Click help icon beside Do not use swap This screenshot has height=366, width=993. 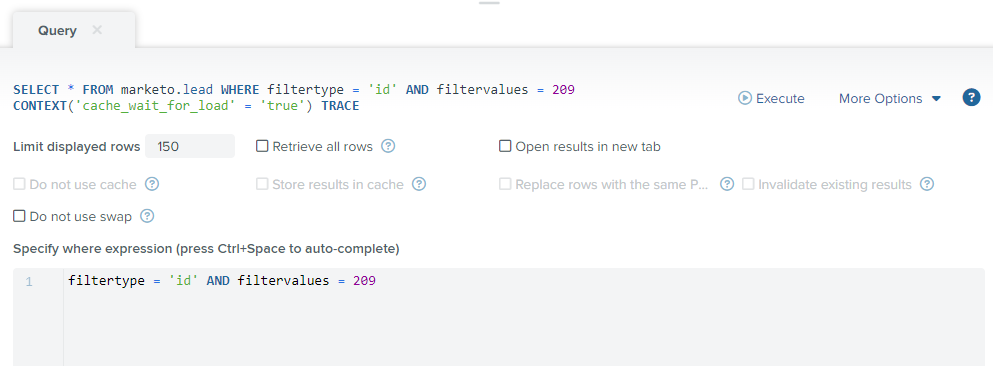pos(147,217)
